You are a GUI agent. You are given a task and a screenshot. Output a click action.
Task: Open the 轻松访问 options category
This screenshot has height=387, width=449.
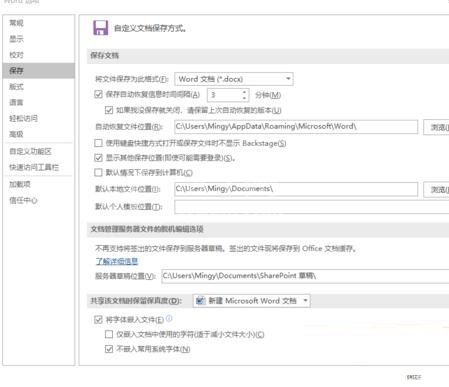coord(23,118)
